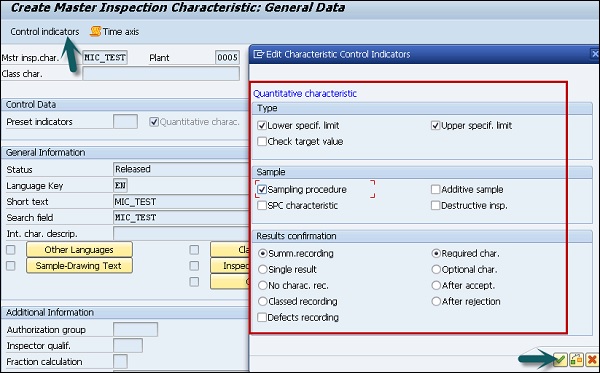Toggle checkbox beside Sample-Drawing Text button

coord(11,266)
